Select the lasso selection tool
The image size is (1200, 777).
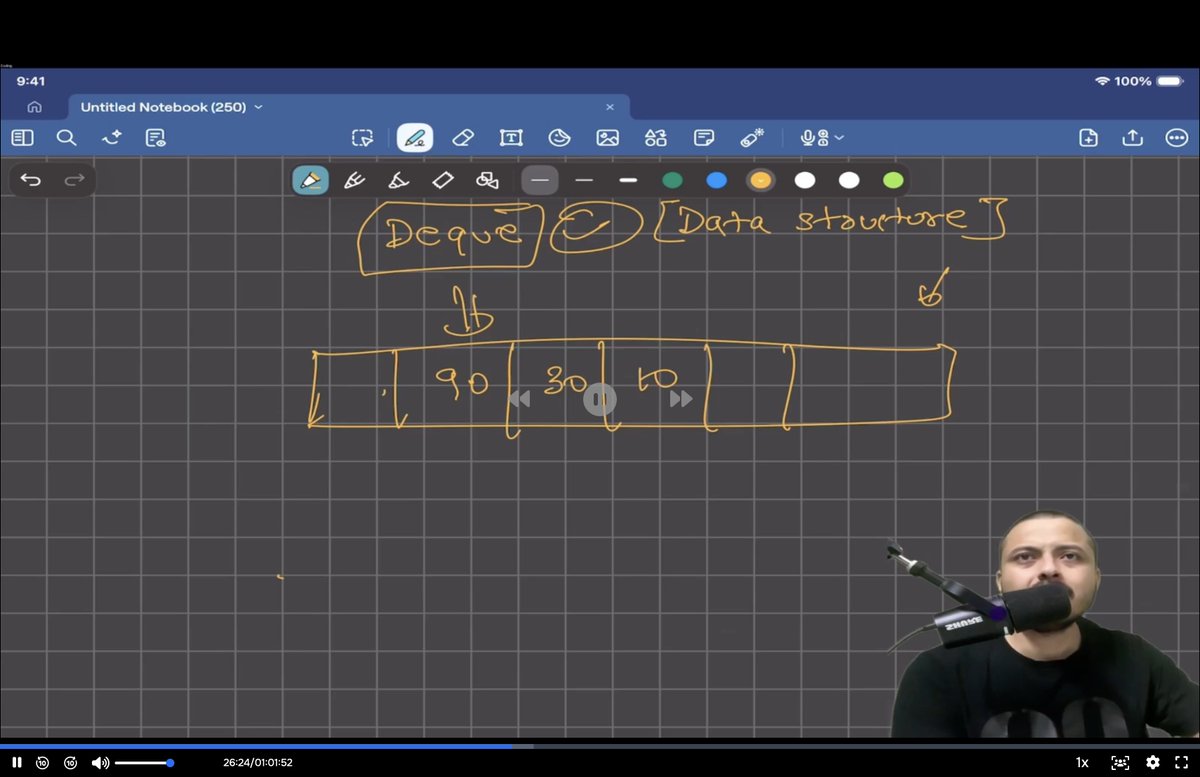362,138
